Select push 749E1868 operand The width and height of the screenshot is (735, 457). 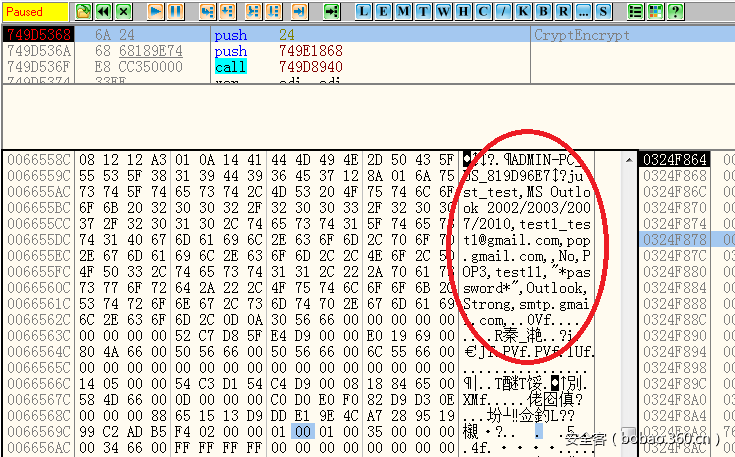click(311, 51)
